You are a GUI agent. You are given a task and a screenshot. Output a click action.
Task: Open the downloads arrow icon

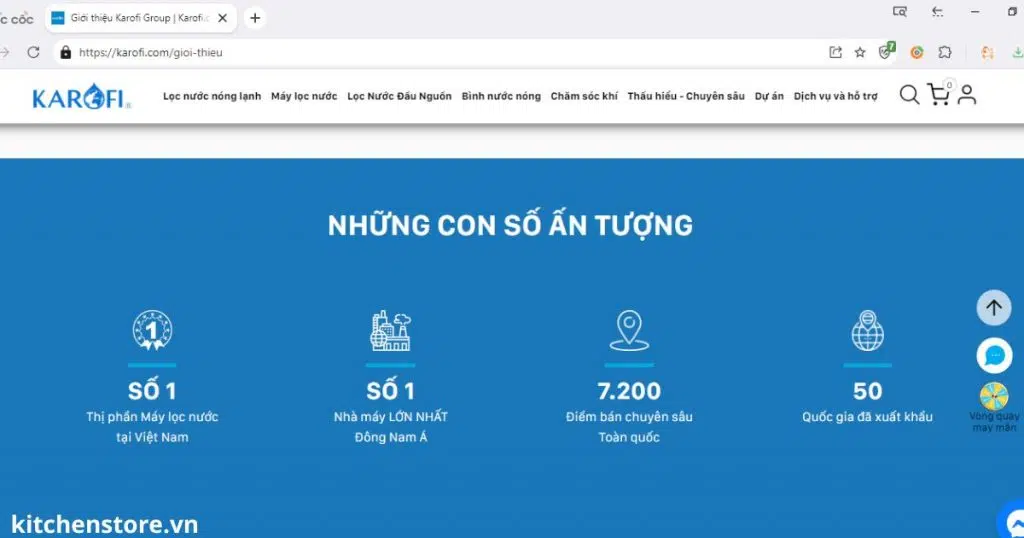tap(1017, 52)
